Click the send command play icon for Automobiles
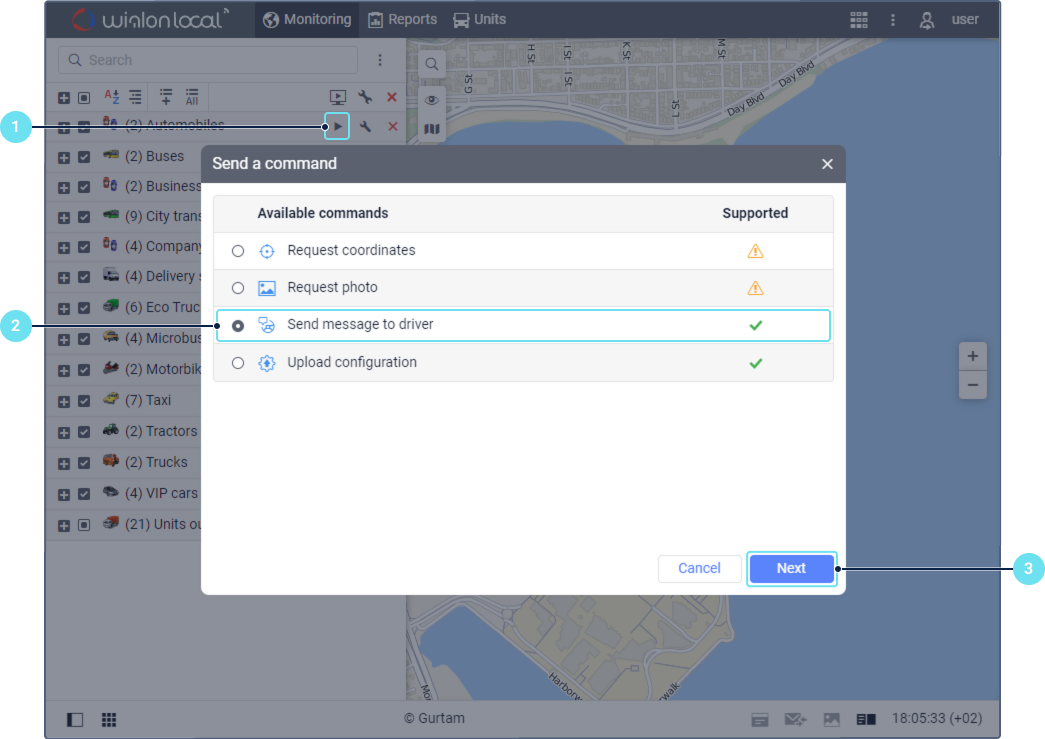The image size is (1045, 739). pyautogui.click(x=337, y=126)
